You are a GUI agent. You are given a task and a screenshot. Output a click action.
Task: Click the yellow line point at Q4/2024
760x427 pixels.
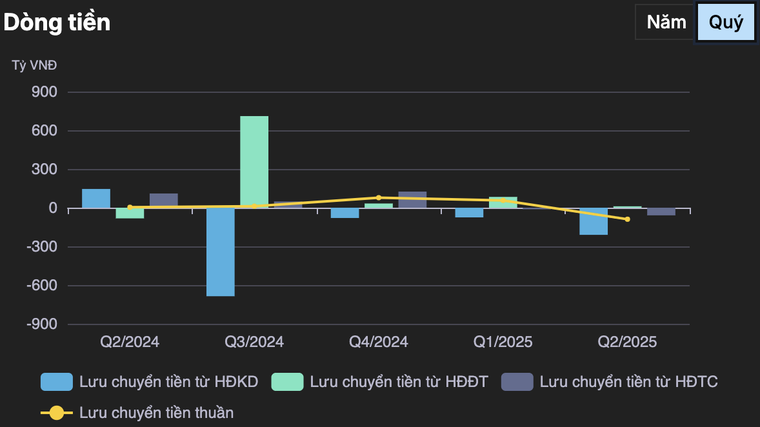click(378, 198)
